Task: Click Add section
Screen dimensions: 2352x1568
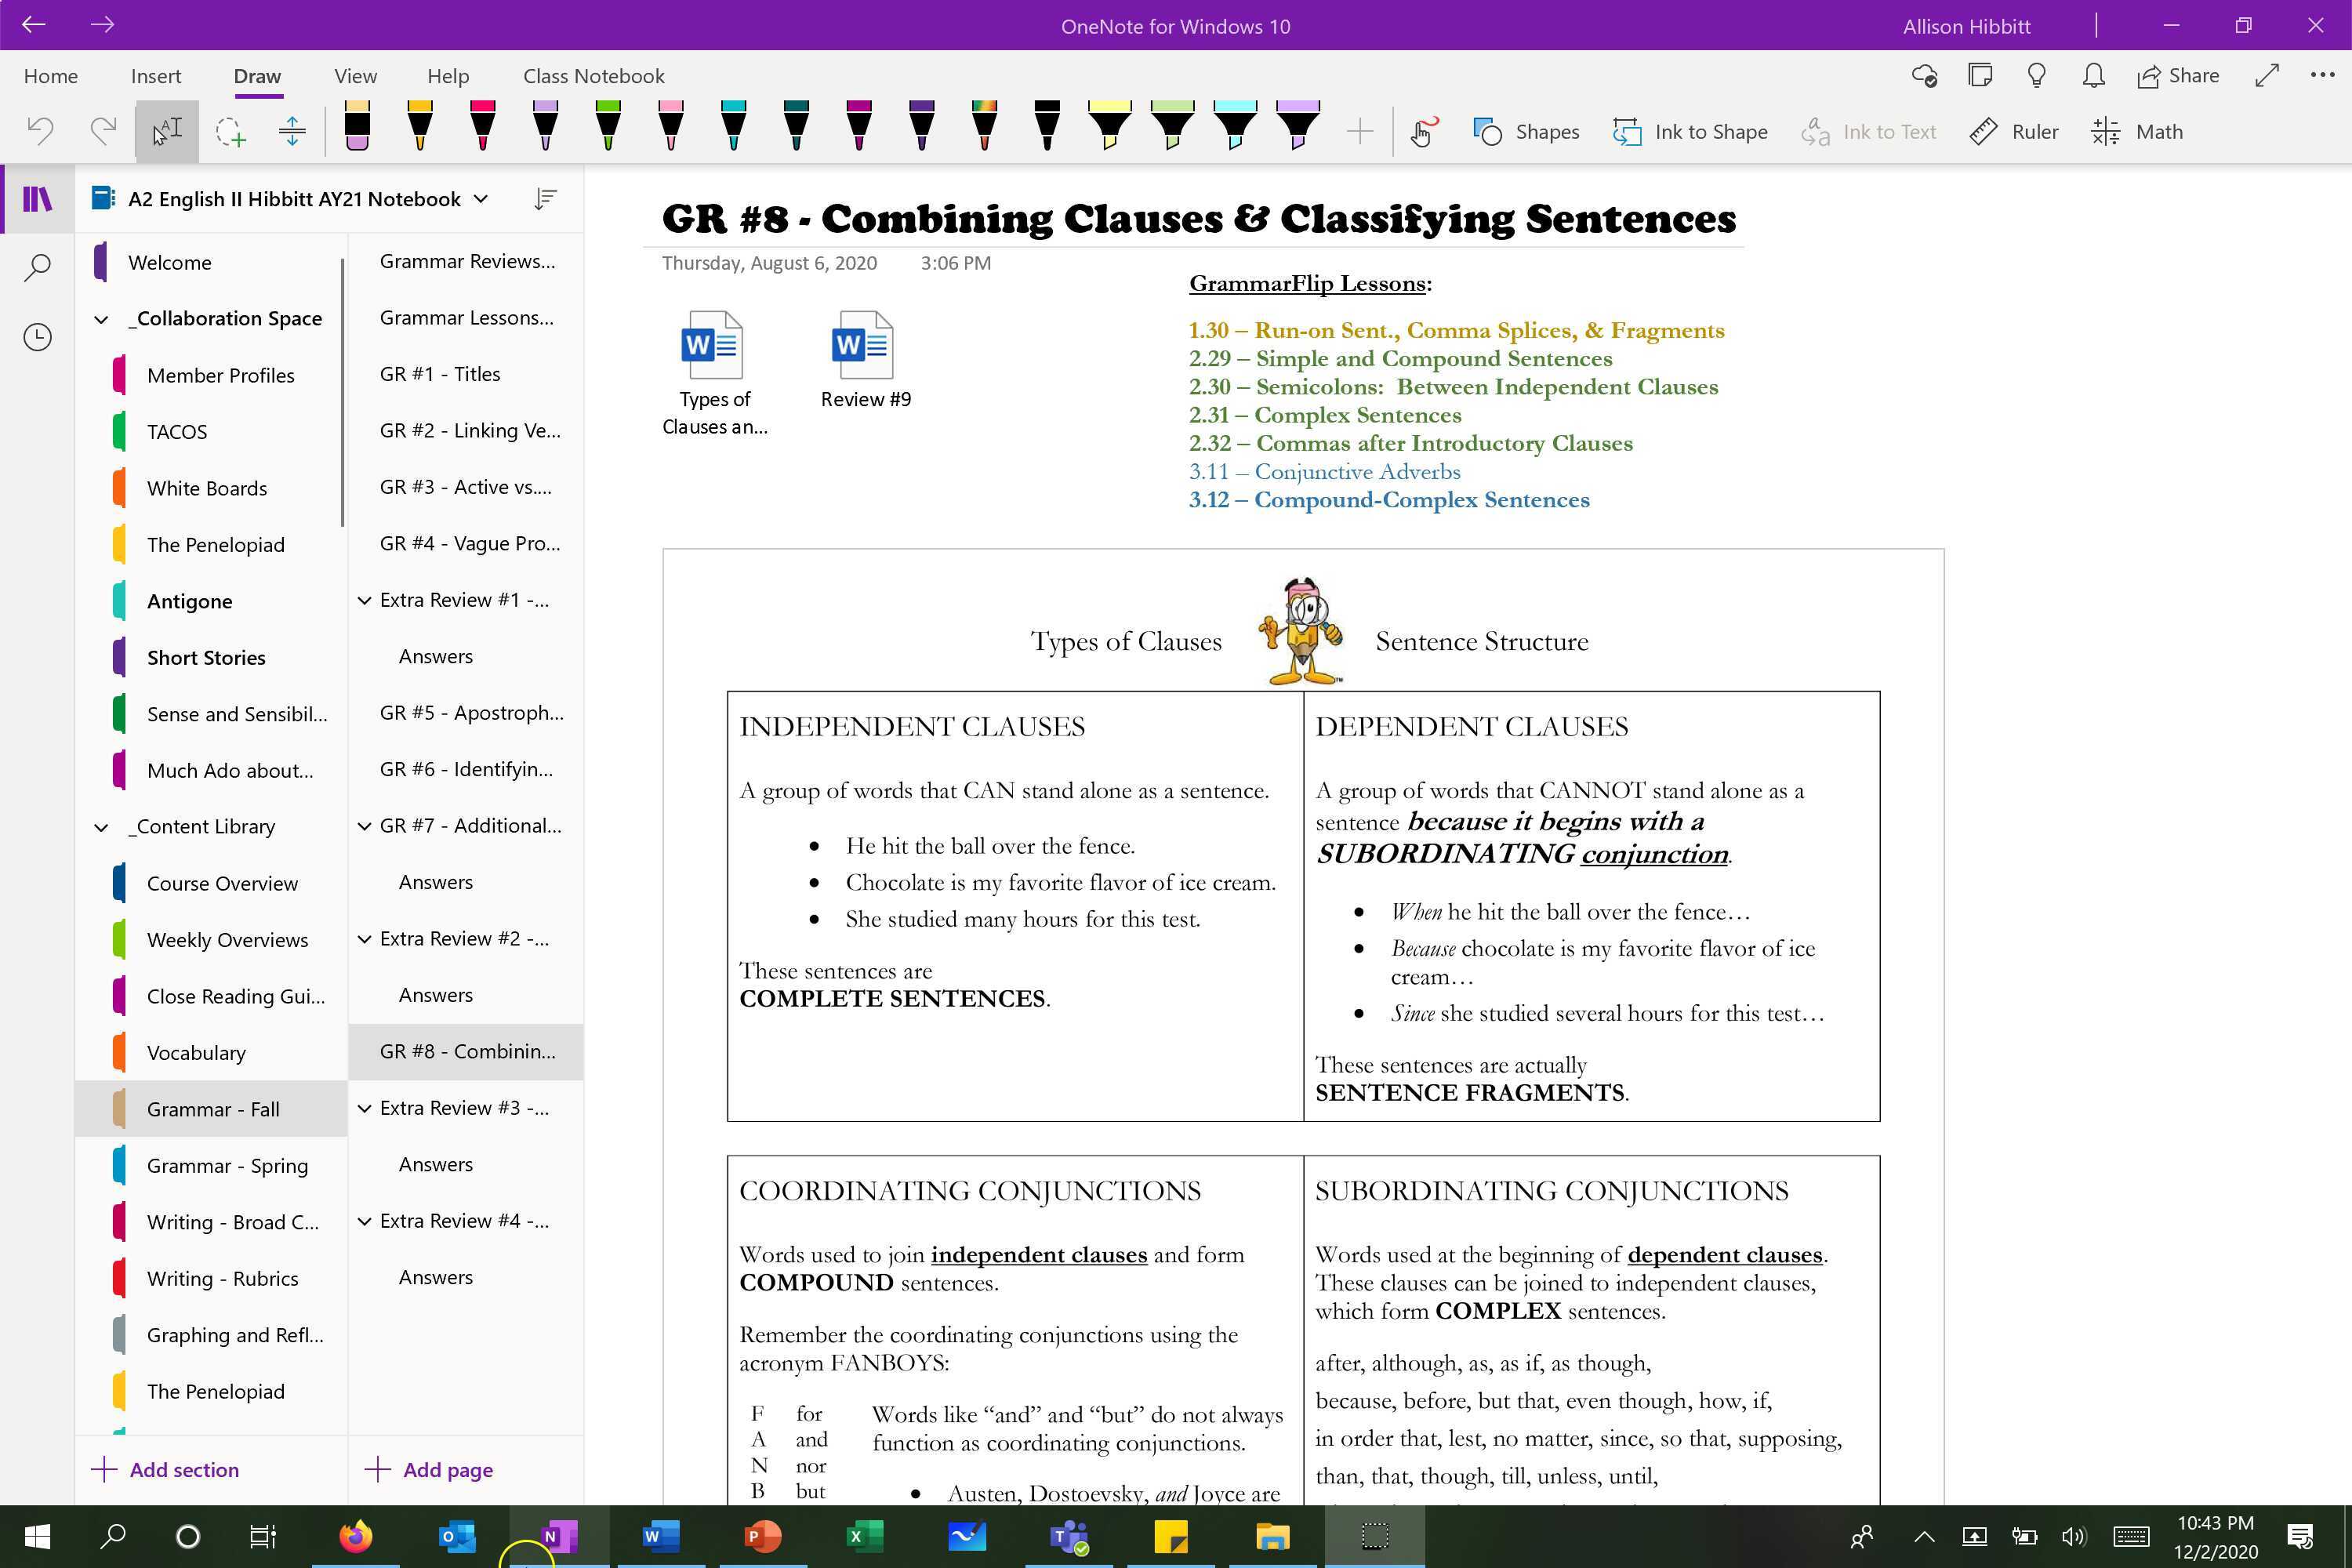Action: 165,1469
